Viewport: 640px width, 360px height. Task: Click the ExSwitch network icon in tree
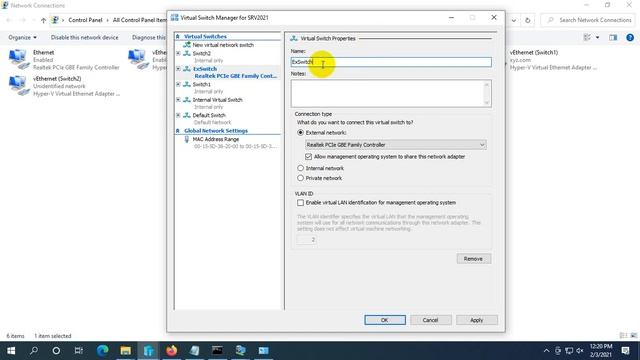(x=187, y=69)
